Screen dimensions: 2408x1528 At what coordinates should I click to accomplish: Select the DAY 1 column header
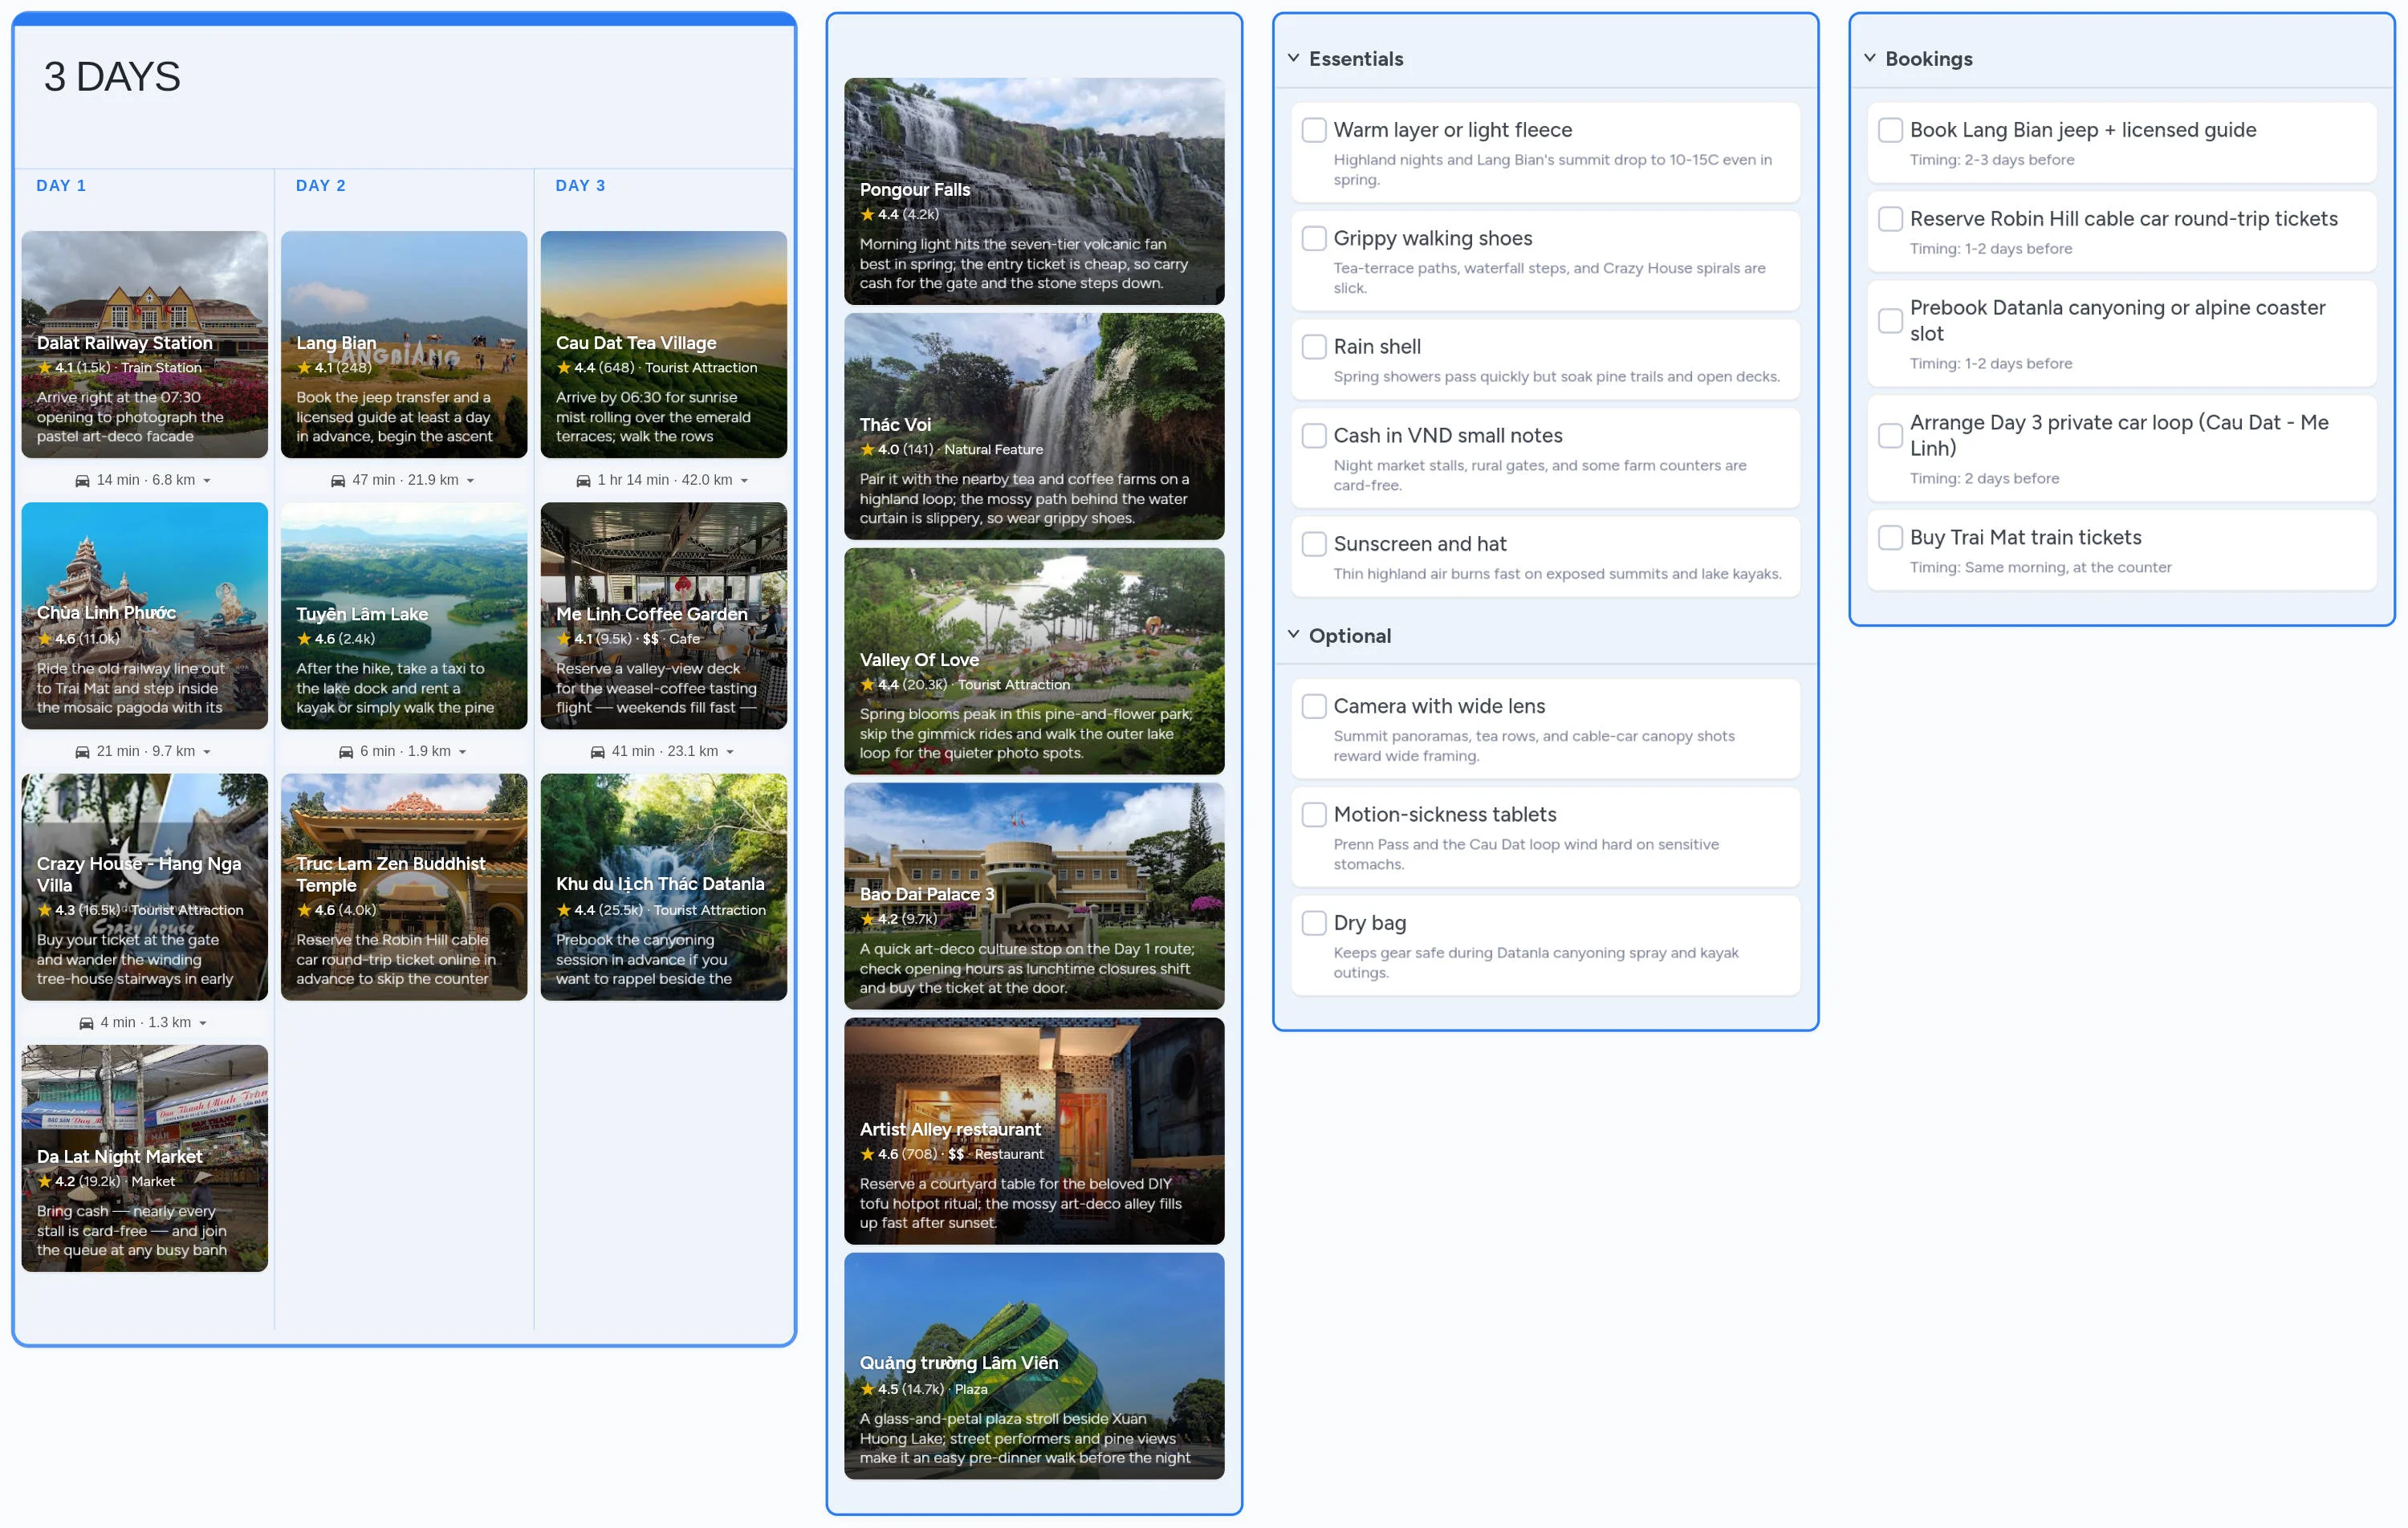[x=61, y=186]
